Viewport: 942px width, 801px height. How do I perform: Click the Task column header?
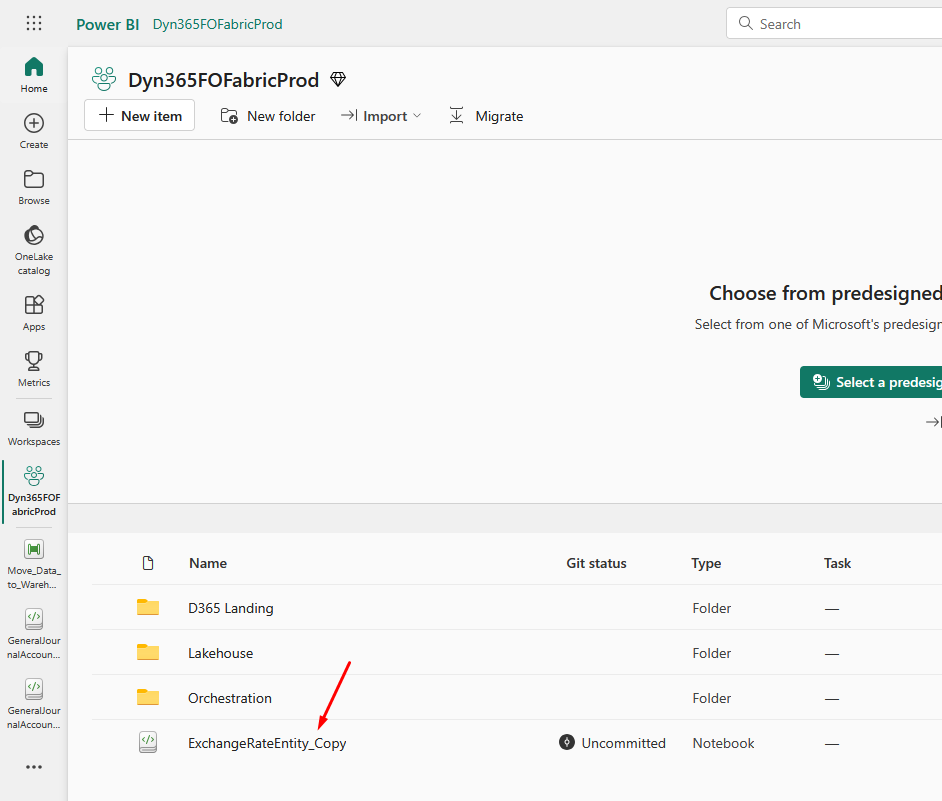(837, 564)
